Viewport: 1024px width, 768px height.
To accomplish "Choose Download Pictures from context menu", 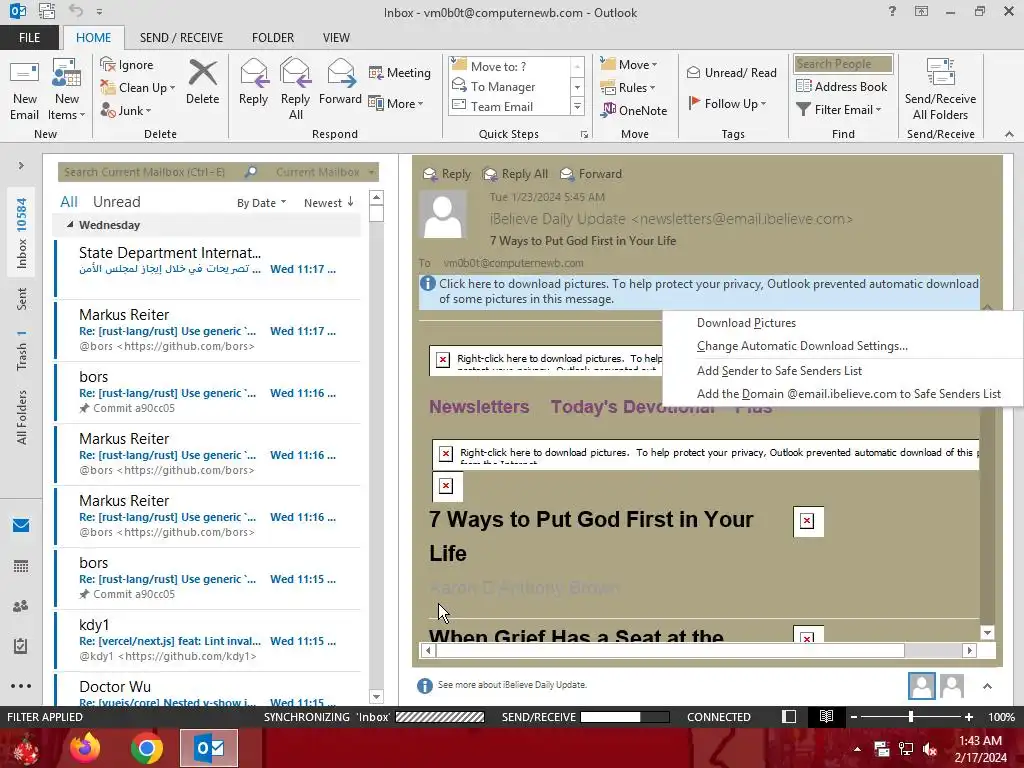I will (746, 323).
